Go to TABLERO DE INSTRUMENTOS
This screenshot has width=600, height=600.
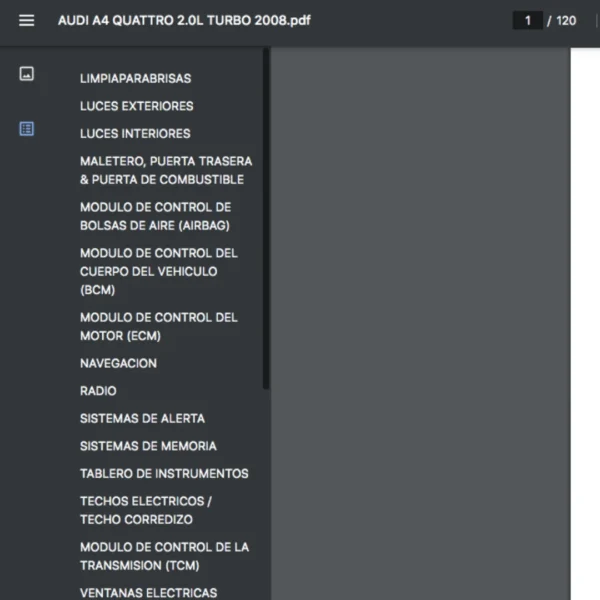pos(164,473)
